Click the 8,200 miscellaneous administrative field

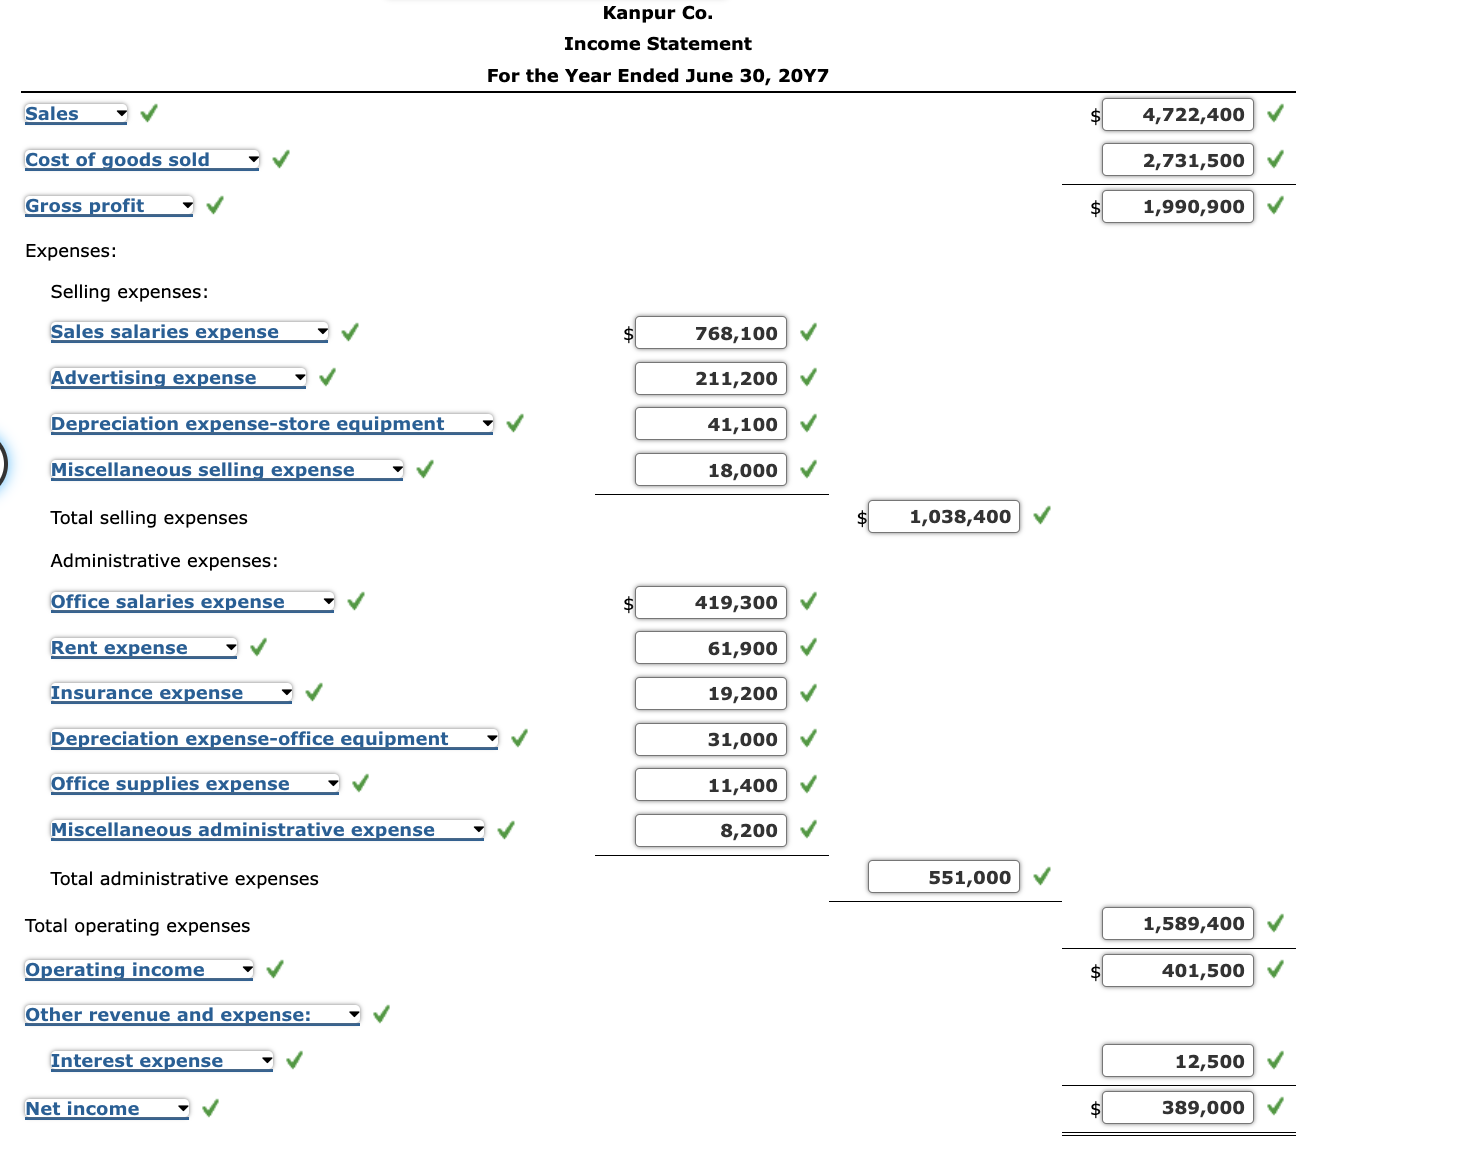click(710, 830)
